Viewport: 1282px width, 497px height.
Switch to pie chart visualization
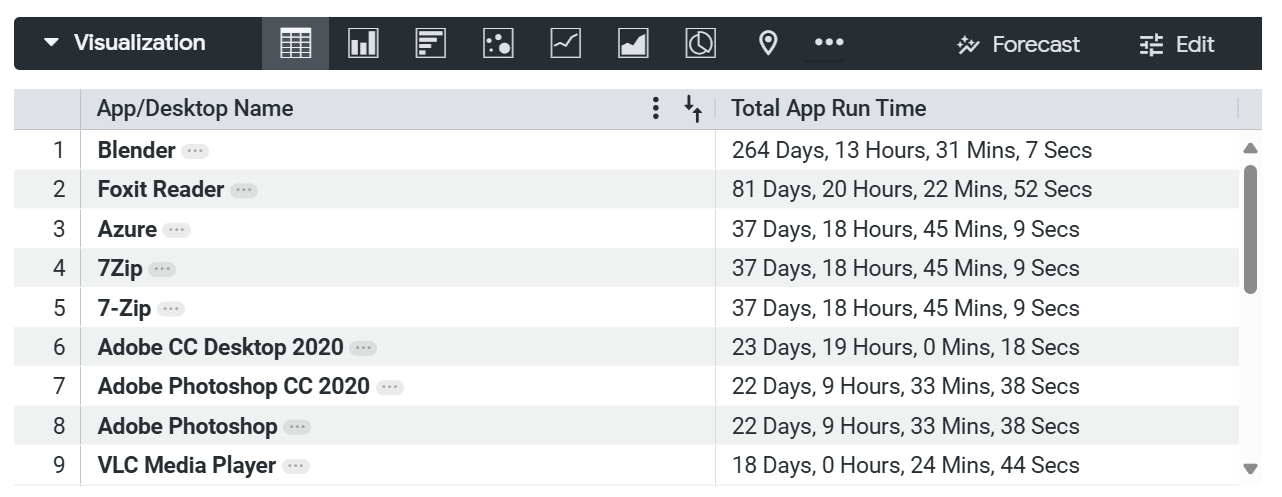pos(701,44)
